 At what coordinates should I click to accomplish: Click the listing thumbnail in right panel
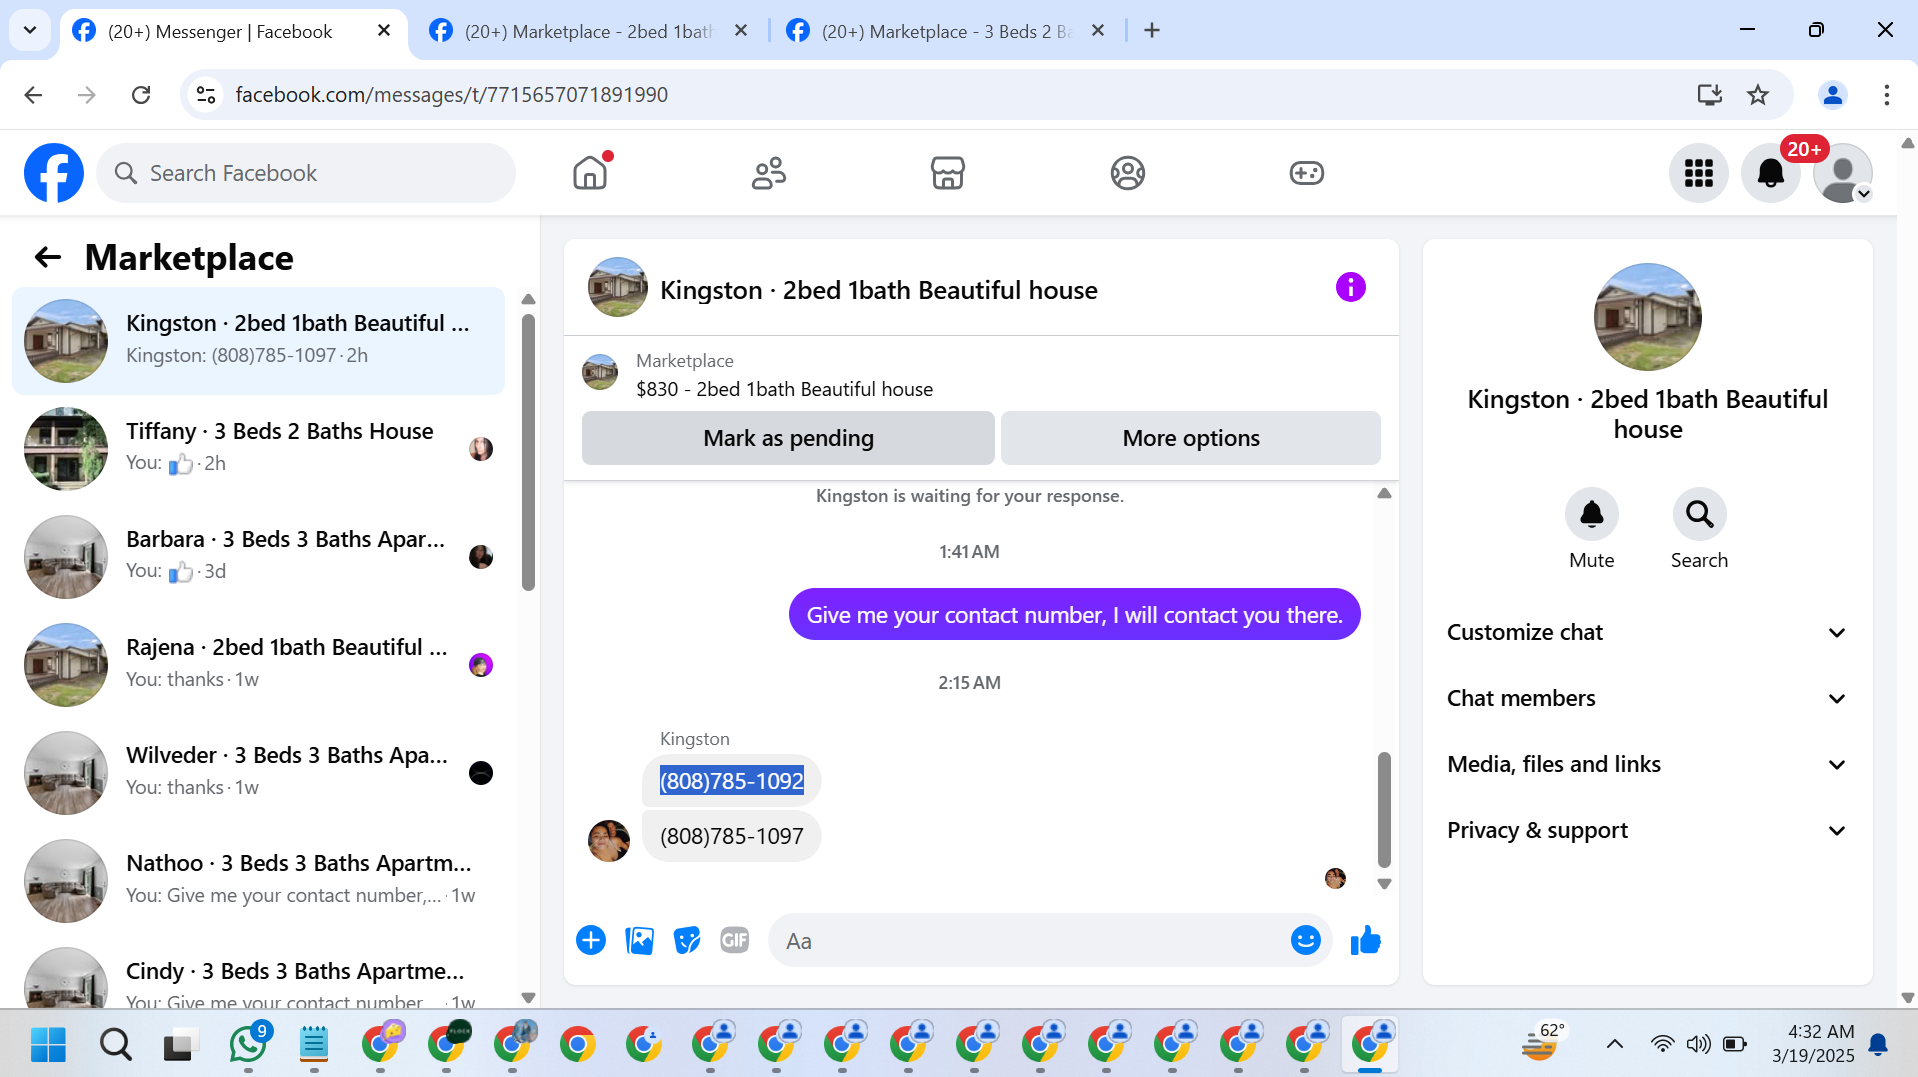(1647, 317)
